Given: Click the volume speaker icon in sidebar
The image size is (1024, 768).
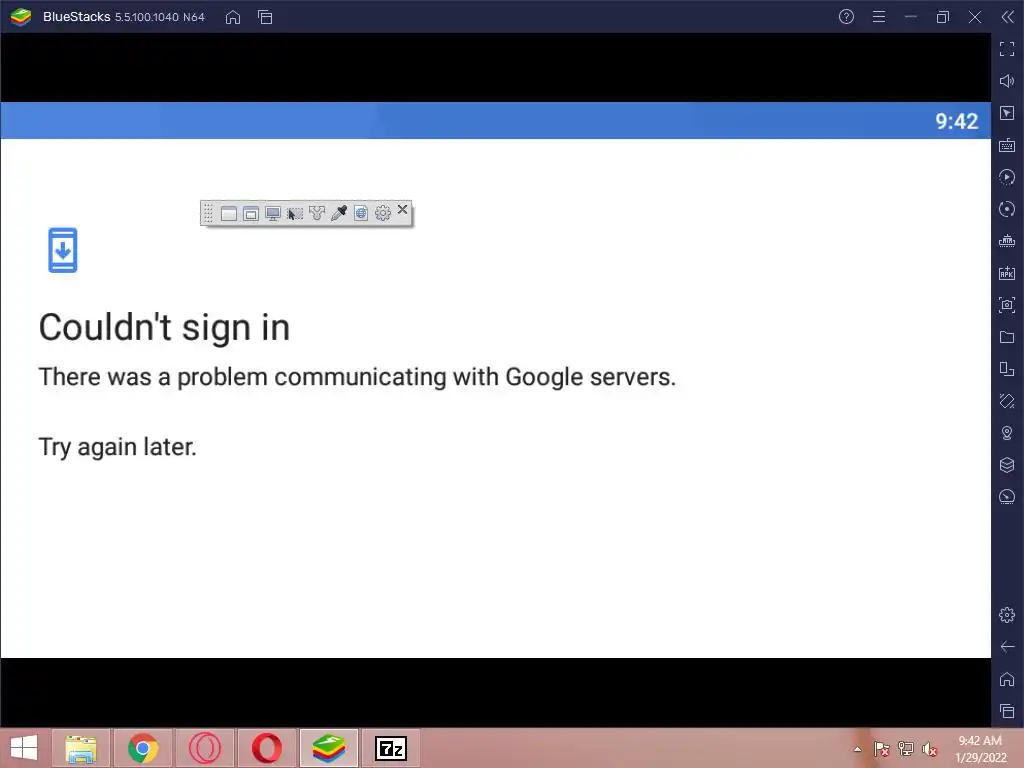Looking at the screenshot, I should 1007,81.
